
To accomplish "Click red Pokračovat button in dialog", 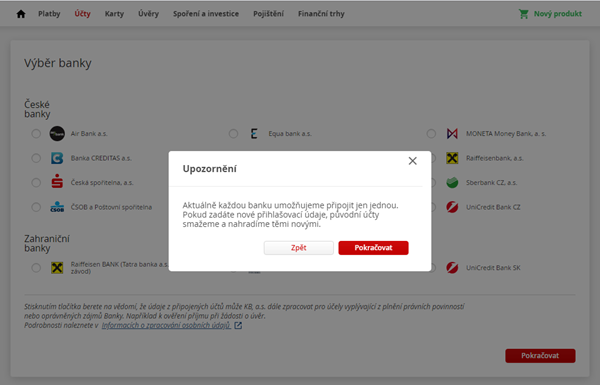I will coord(373,248).
